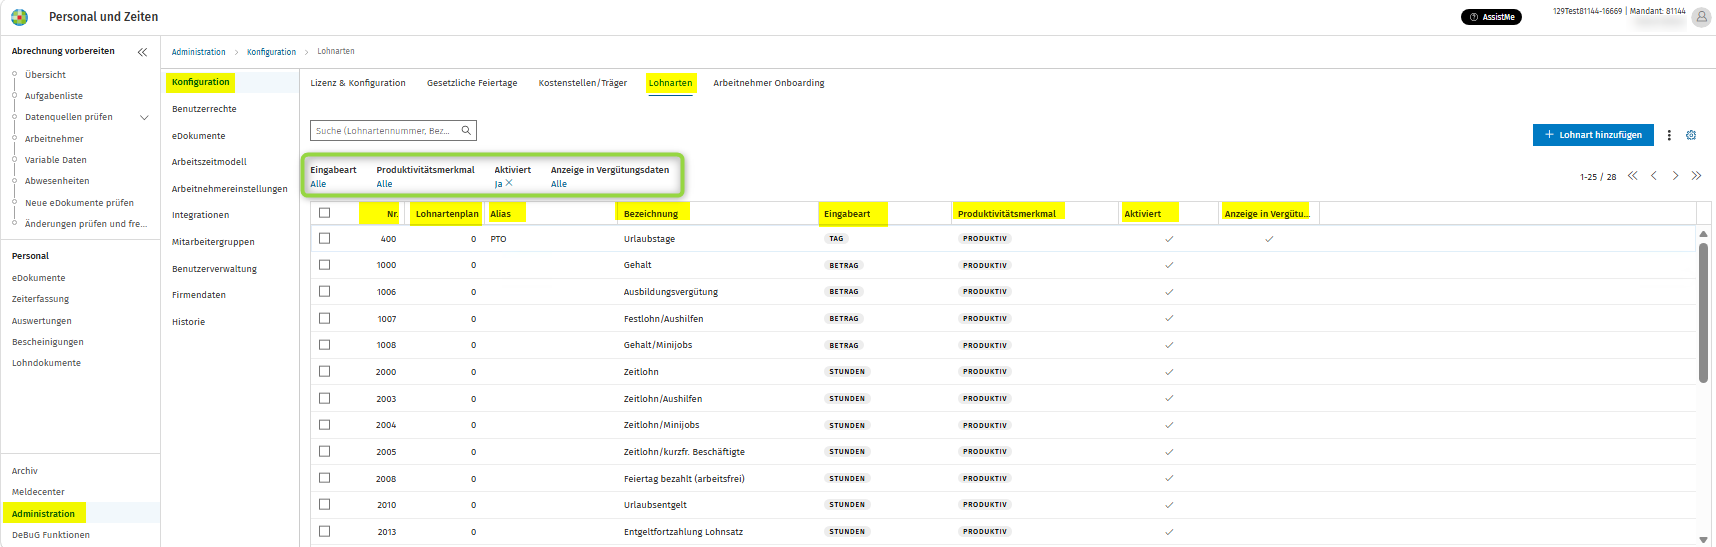Select checkbox for row 1006 Ausbildungsvergütung
This screenshot has height=547, width=1716.
(x=324, y=291)
